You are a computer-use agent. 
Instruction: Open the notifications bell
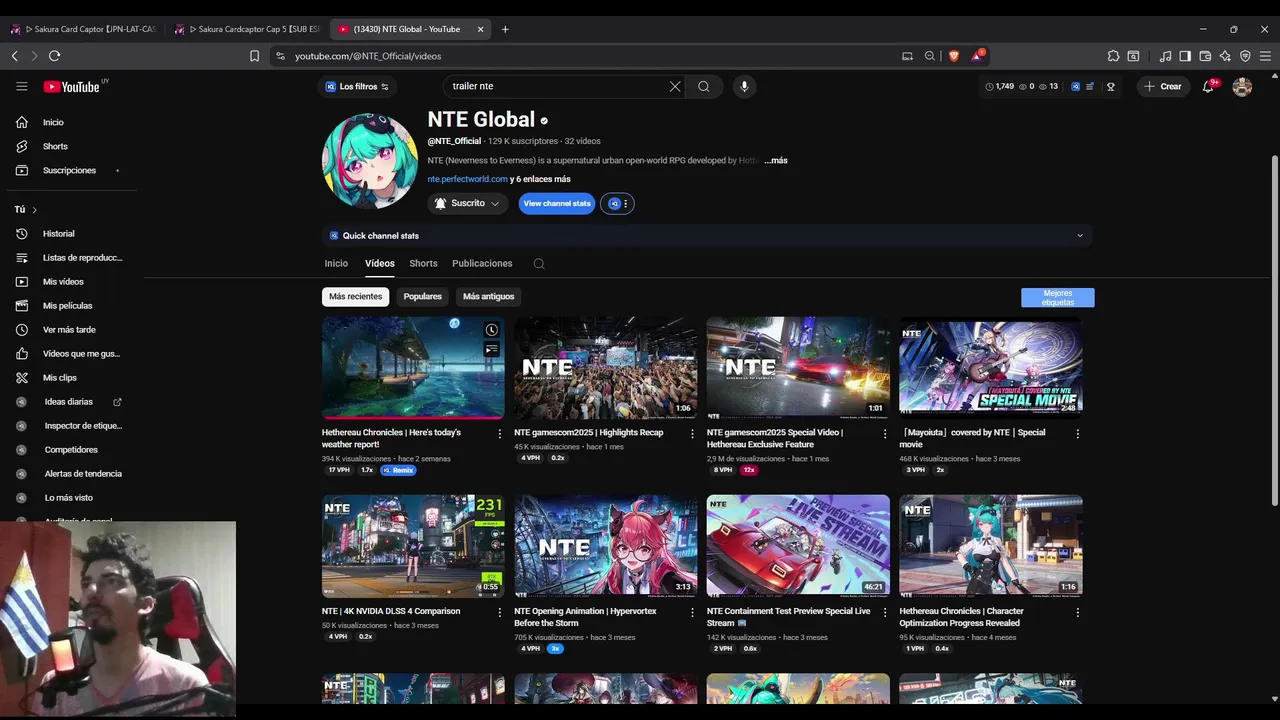click(1208, 87)
